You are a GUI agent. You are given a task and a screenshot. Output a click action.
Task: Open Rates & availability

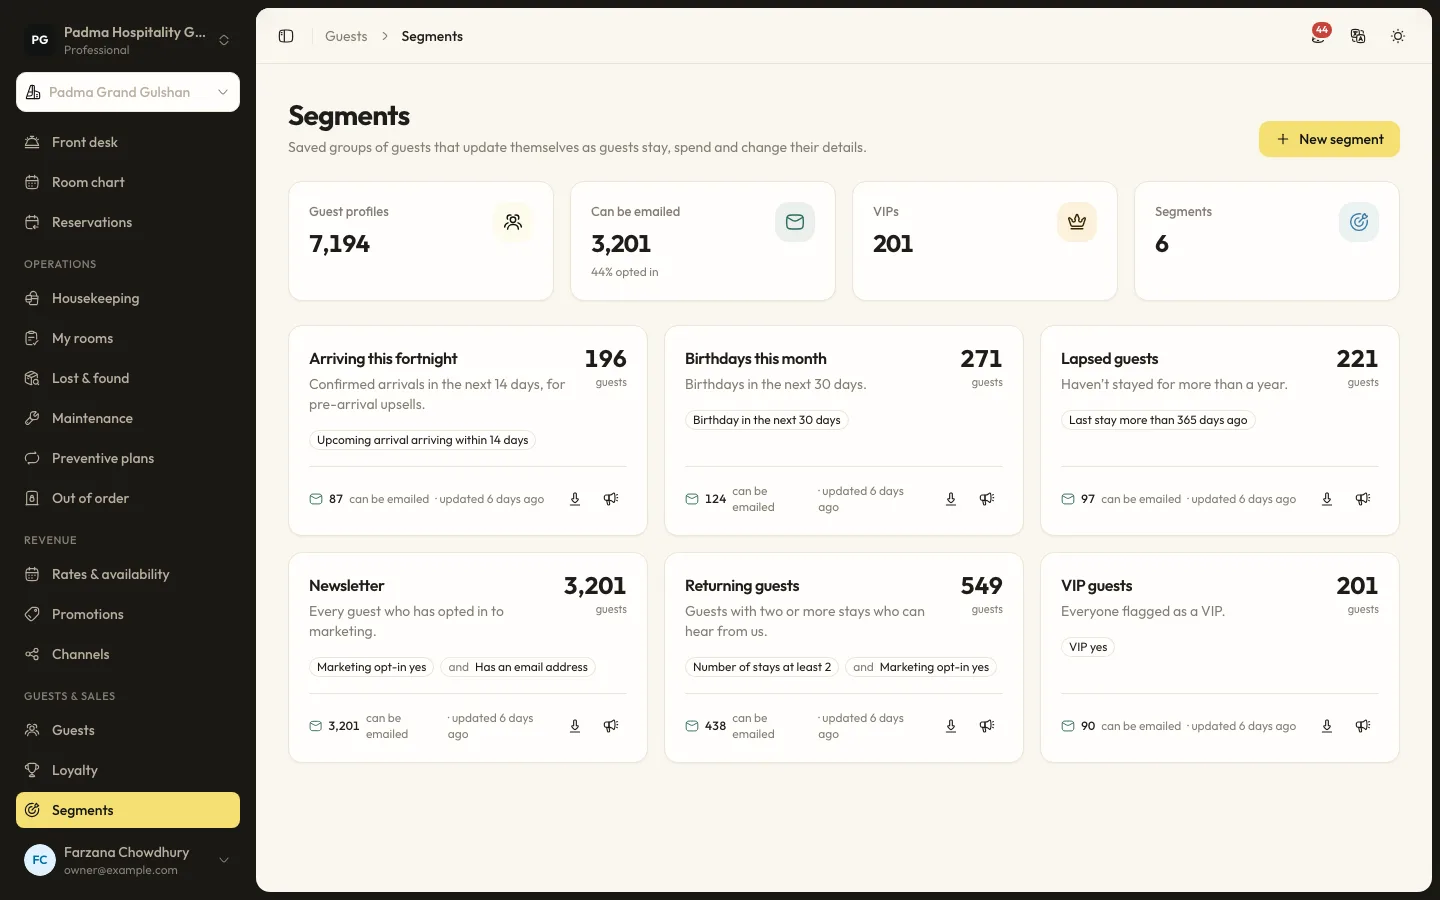click(x=128, y=574)
